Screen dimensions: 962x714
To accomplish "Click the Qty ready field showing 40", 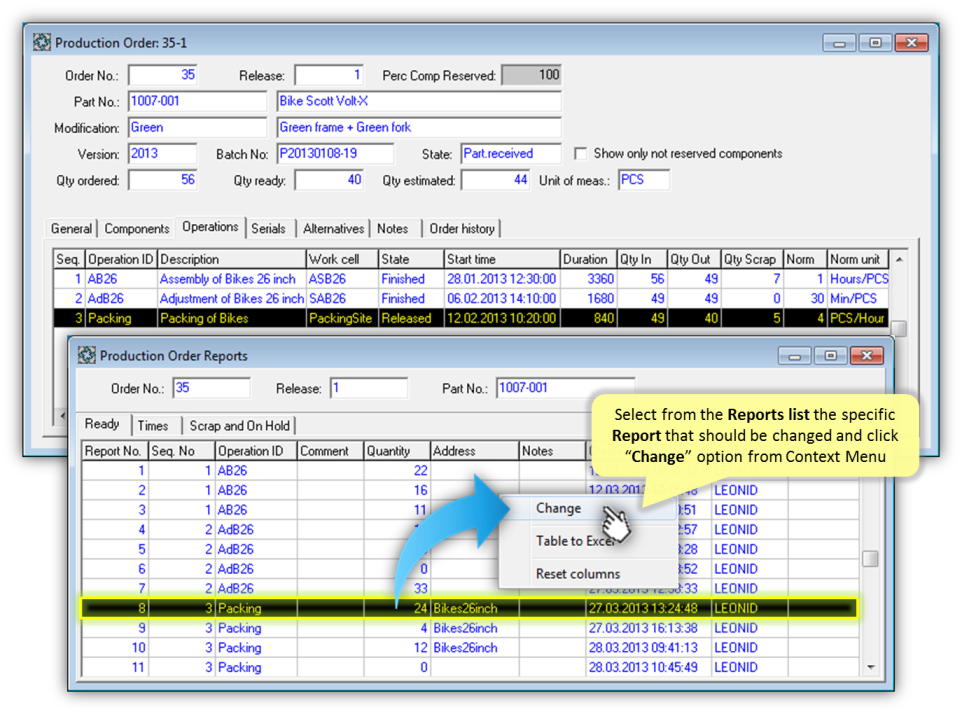I will 329,180.
